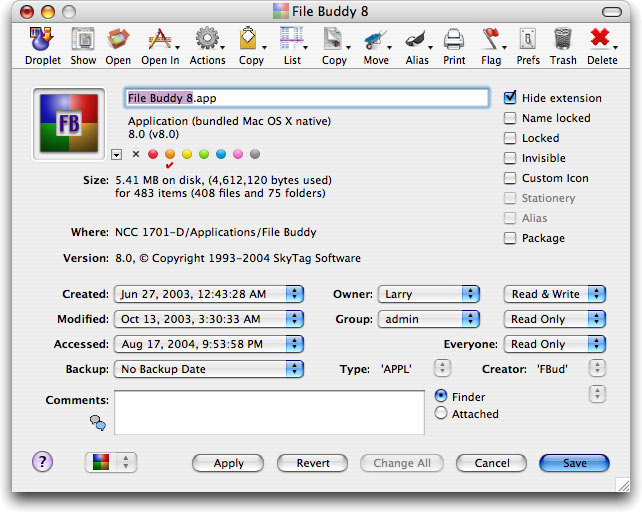Click the List toolbar icon
This screenshot has height=512, width=642.
click(292, 39)
